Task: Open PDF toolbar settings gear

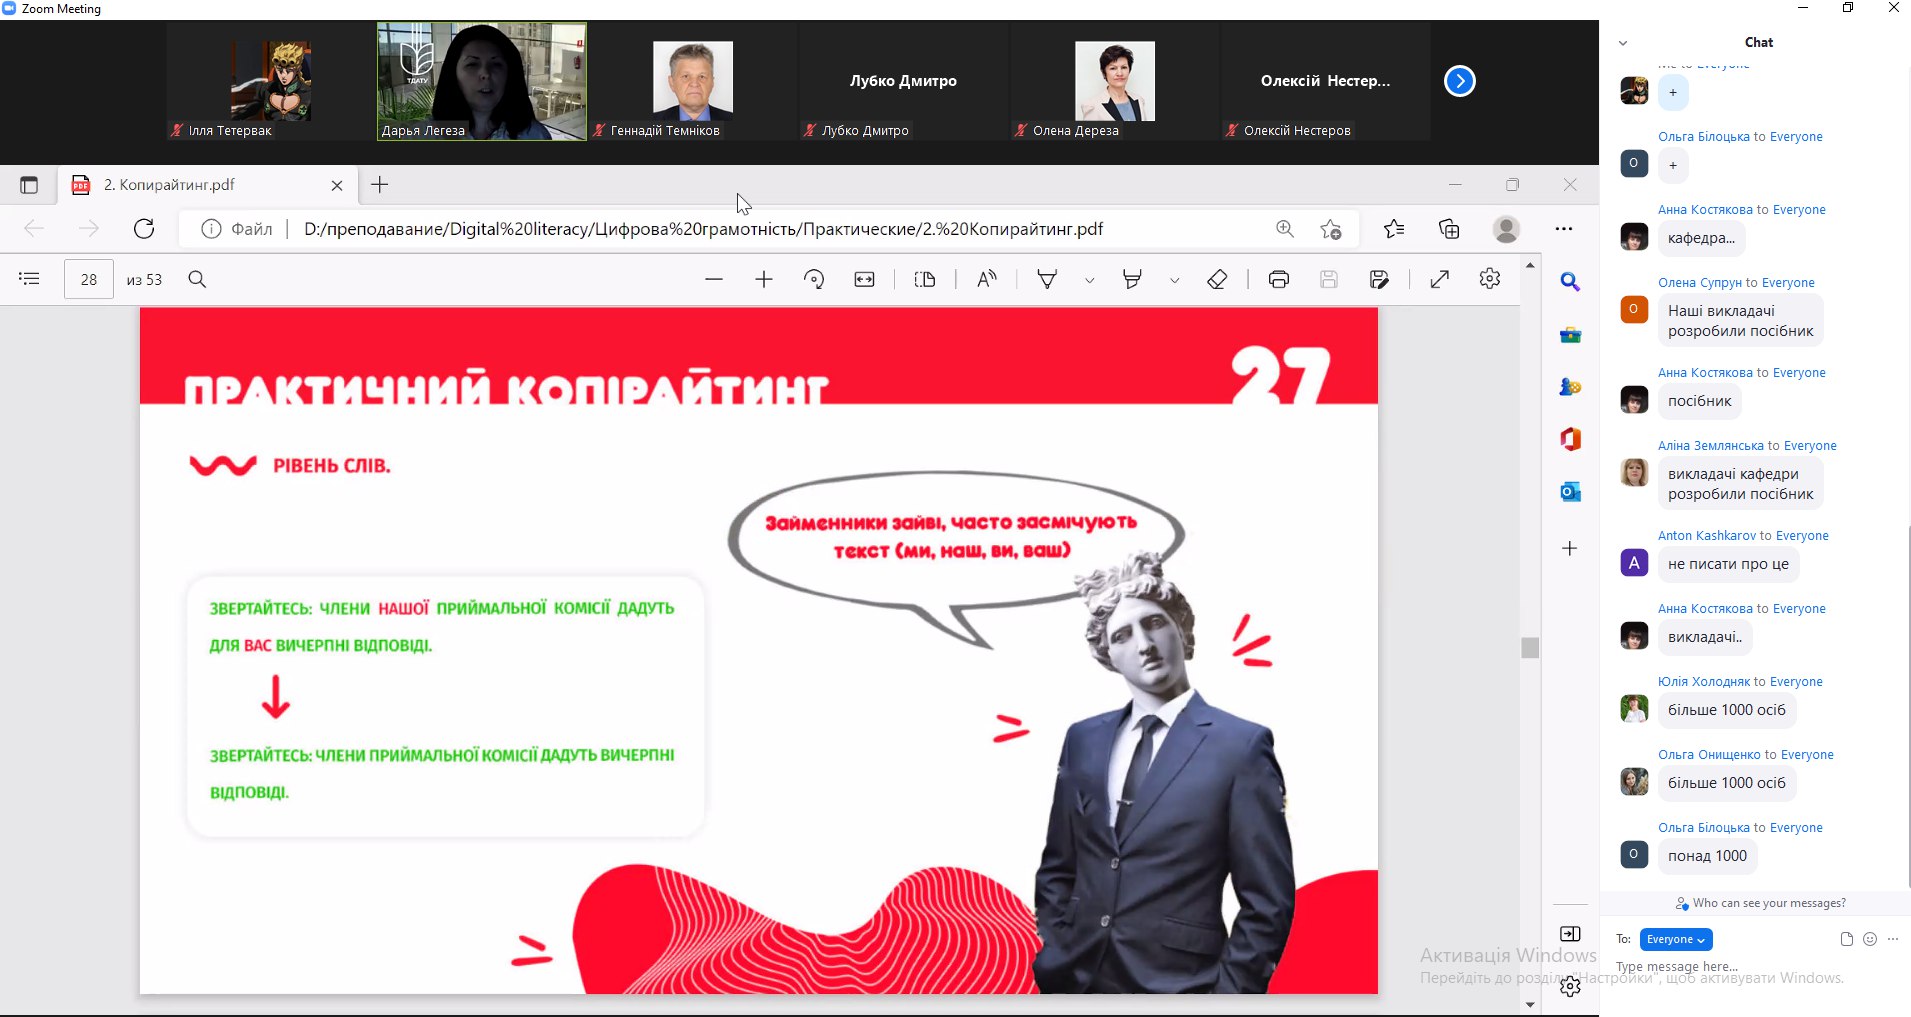Action: [x=1490, y=279]
